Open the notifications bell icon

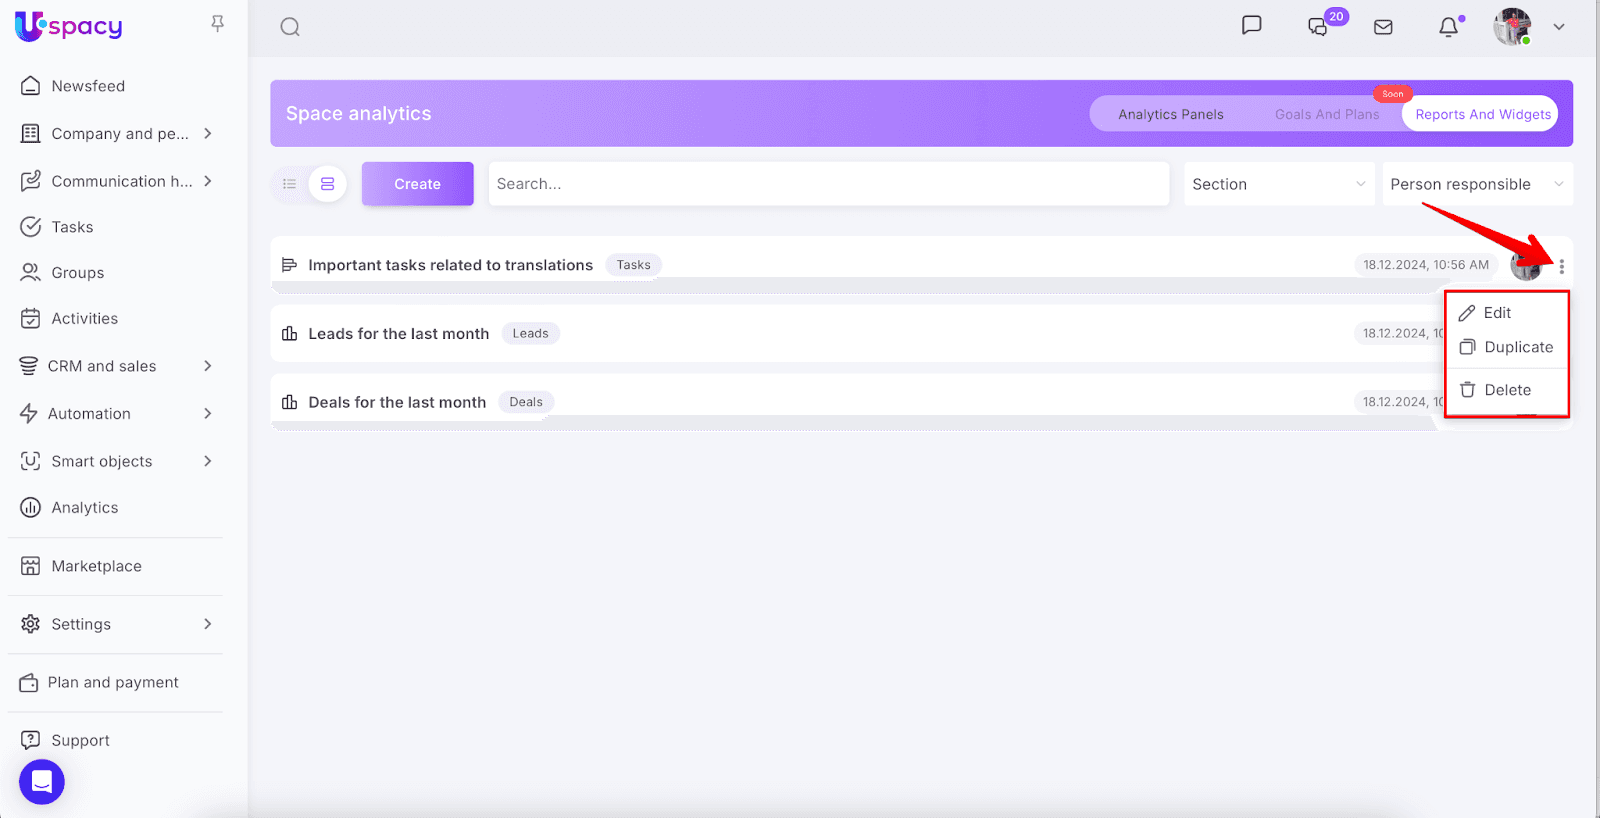1448,27
